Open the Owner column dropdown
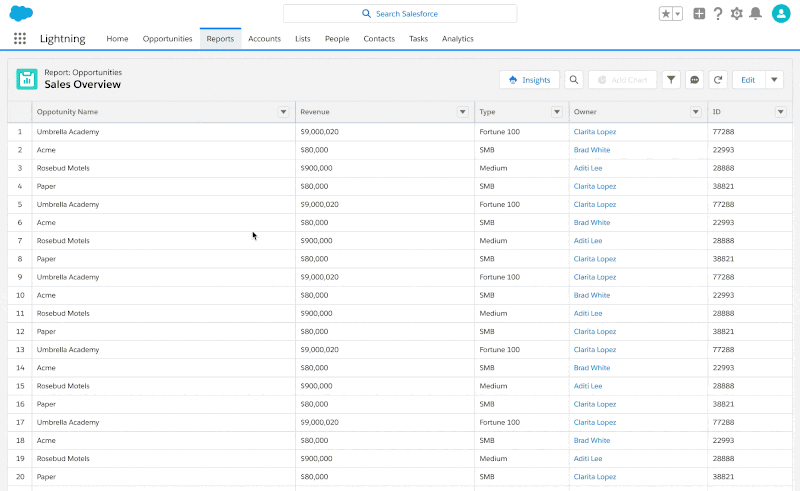Screen dimensions: 800x491 pyautogui.click(x=695, y=112)
